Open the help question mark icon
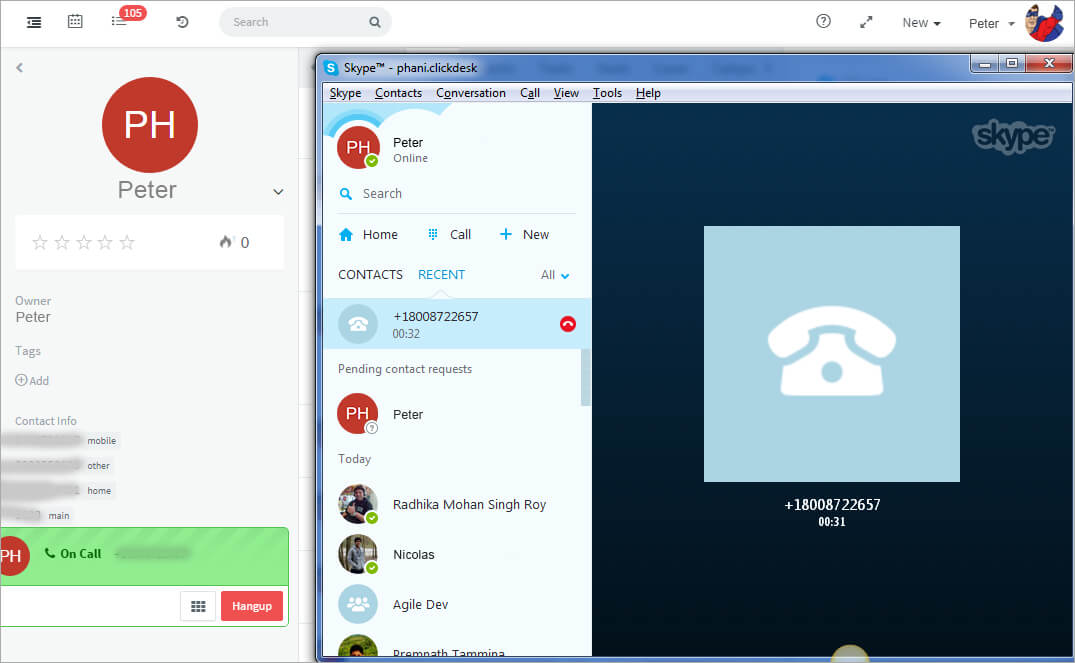This screenshot has height=663, width=1075. click(823, 21)
